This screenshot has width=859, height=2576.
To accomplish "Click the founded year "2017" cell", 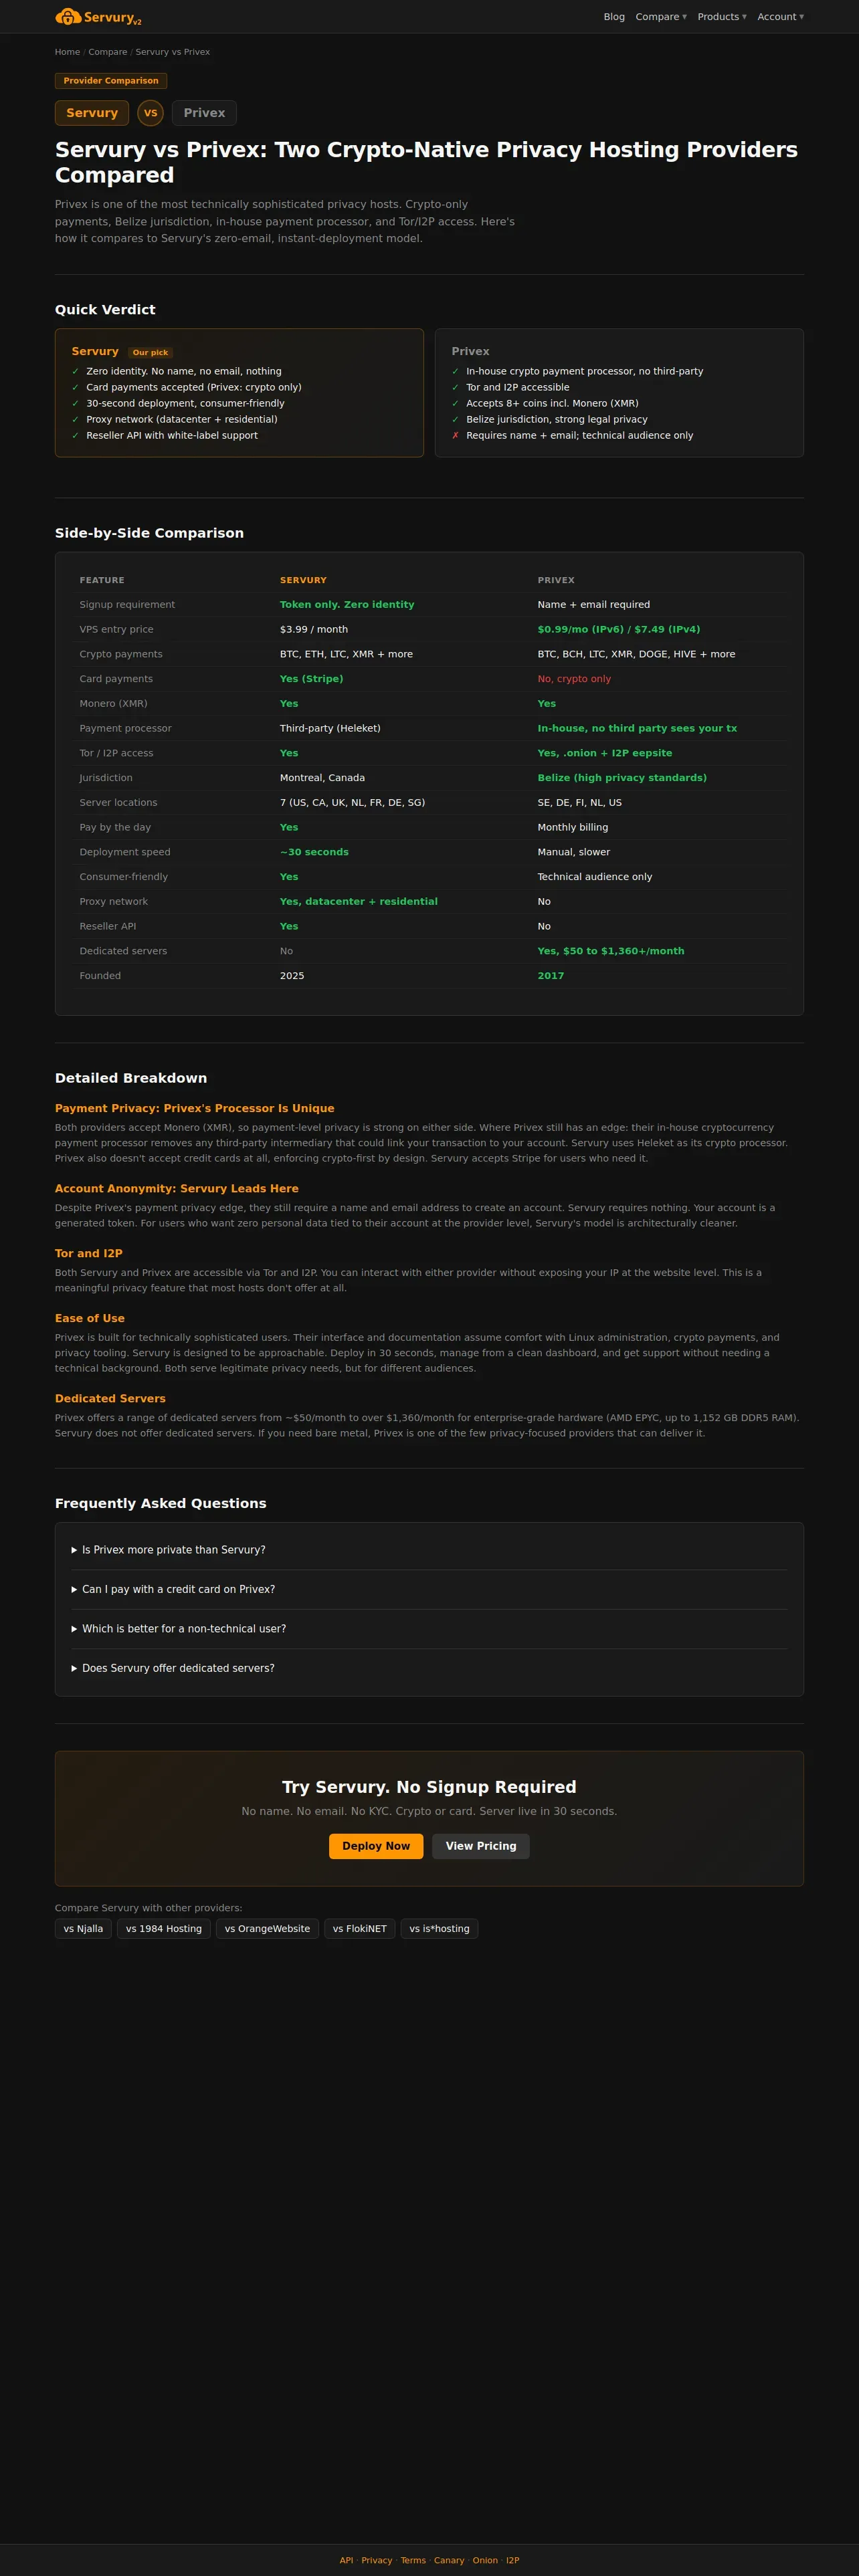I will click(551, 976).
